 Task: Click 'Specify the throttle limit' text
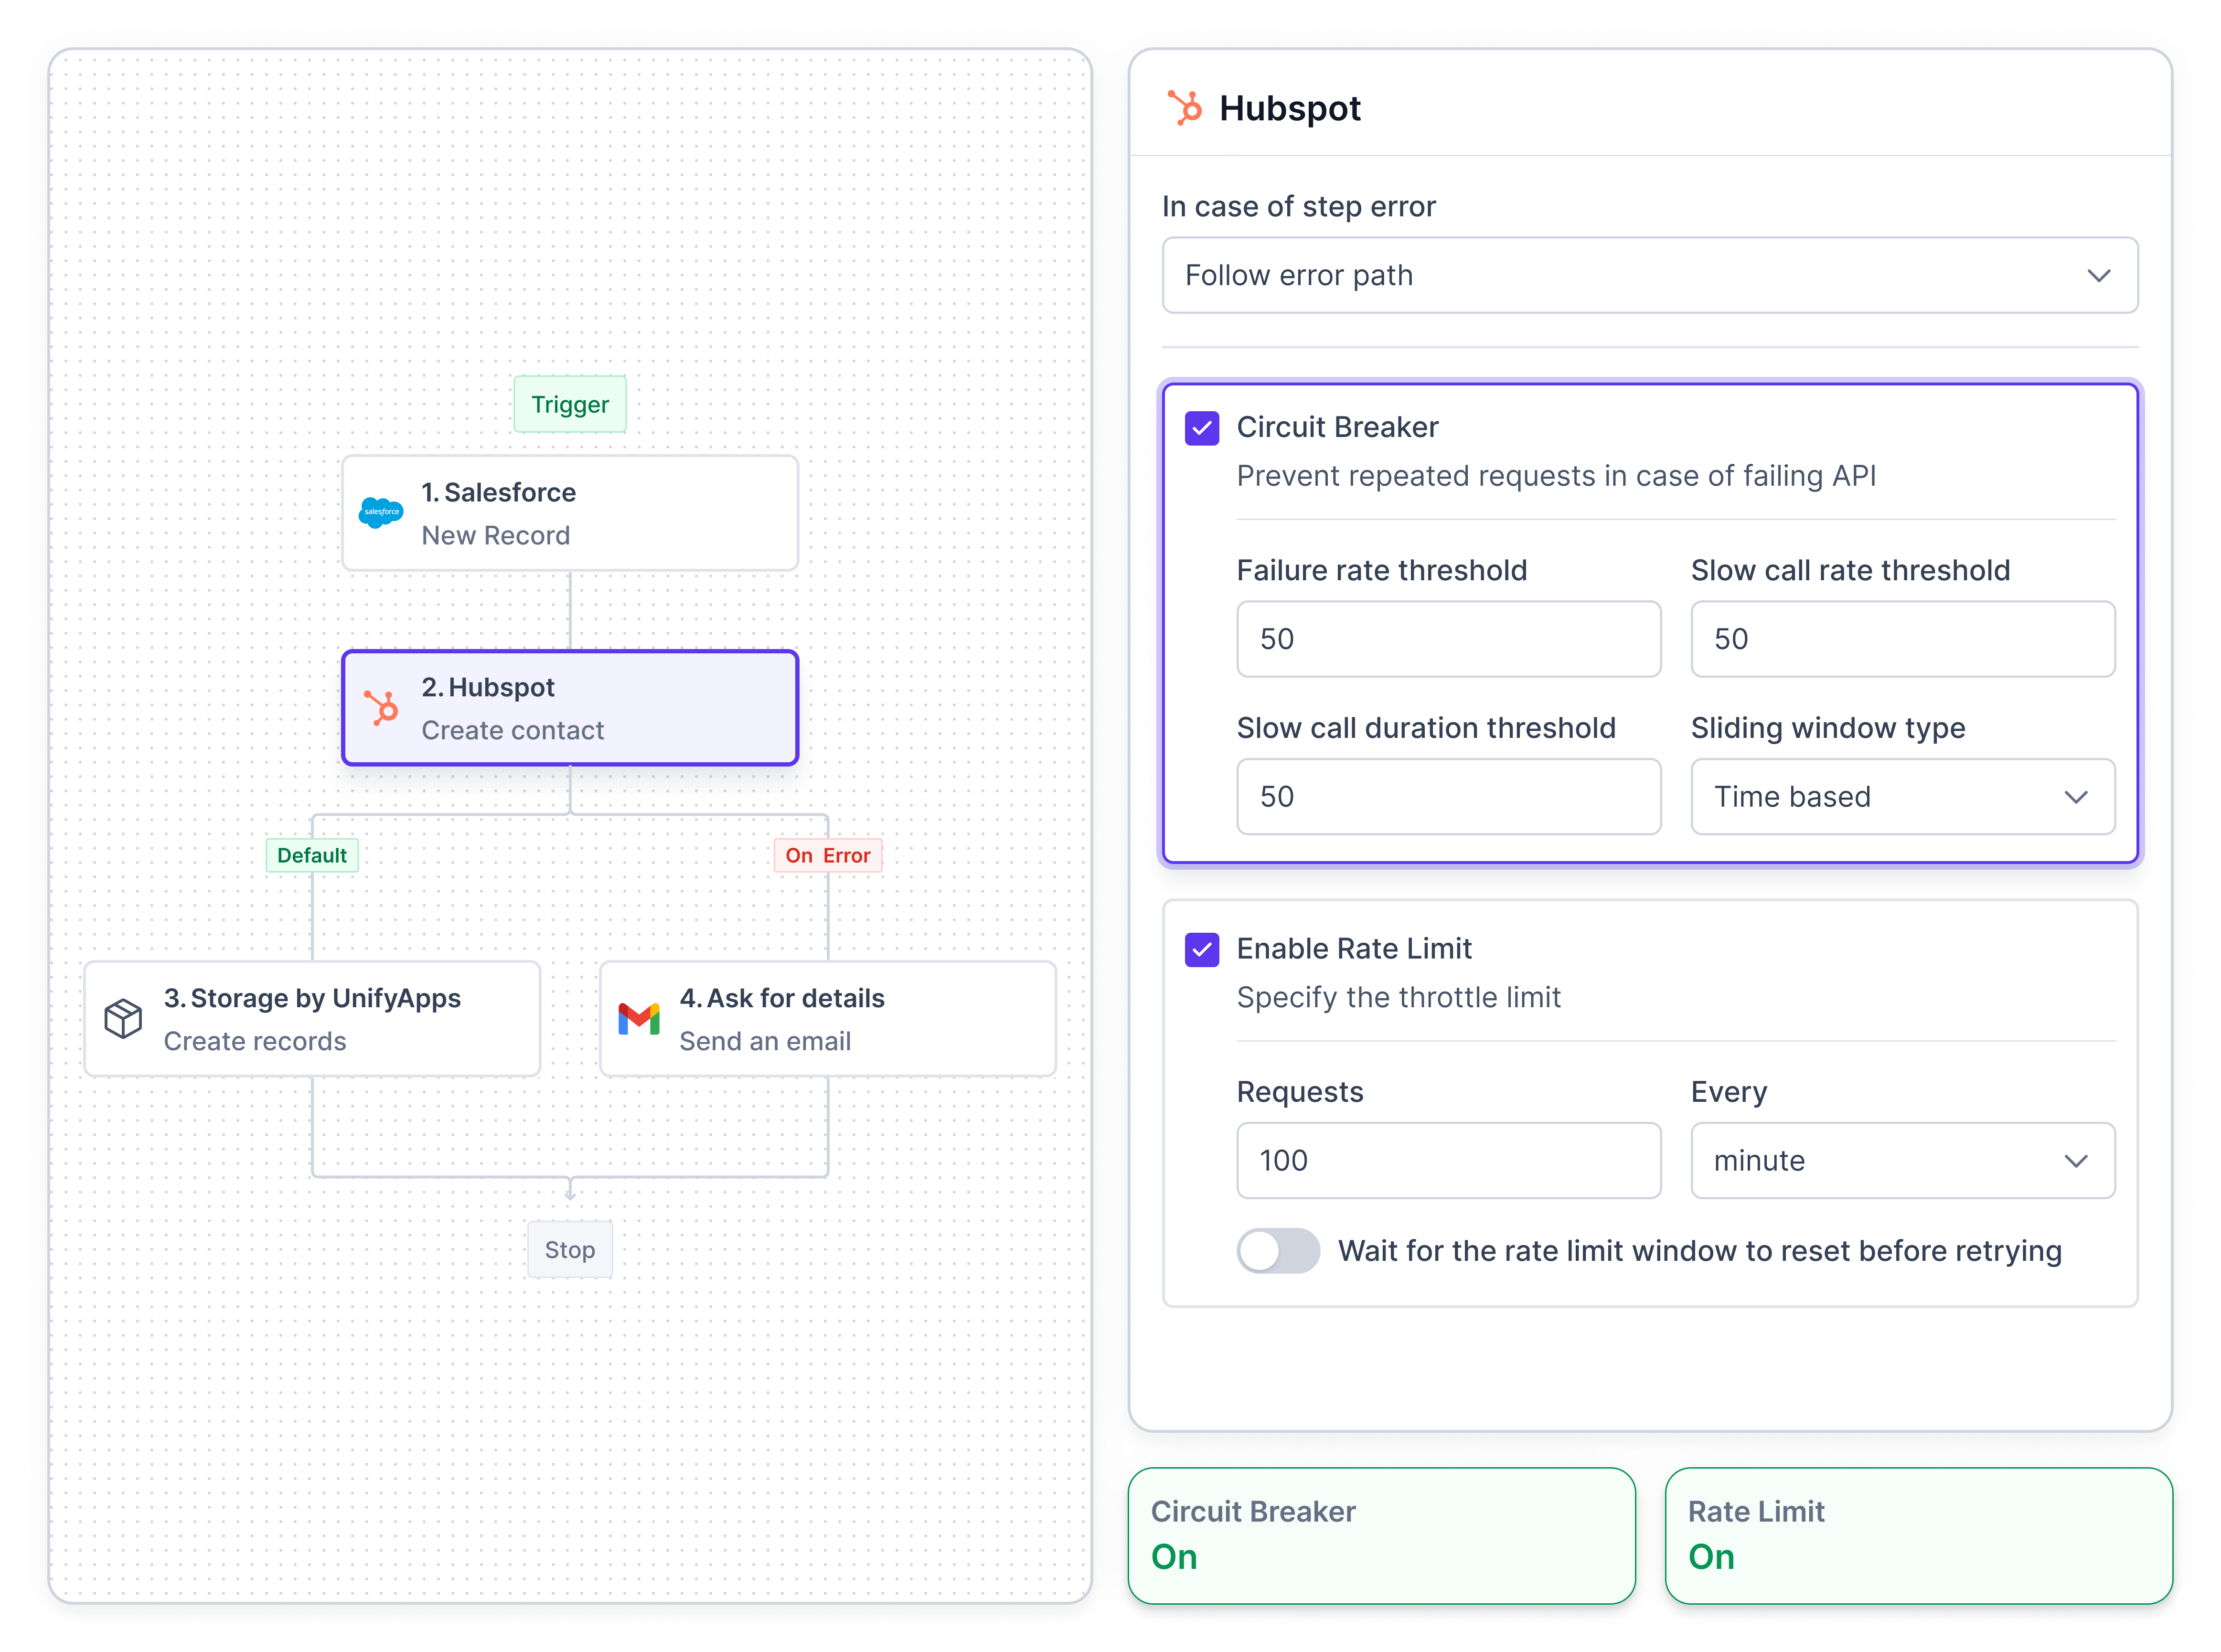click(x=1398, y=997)
